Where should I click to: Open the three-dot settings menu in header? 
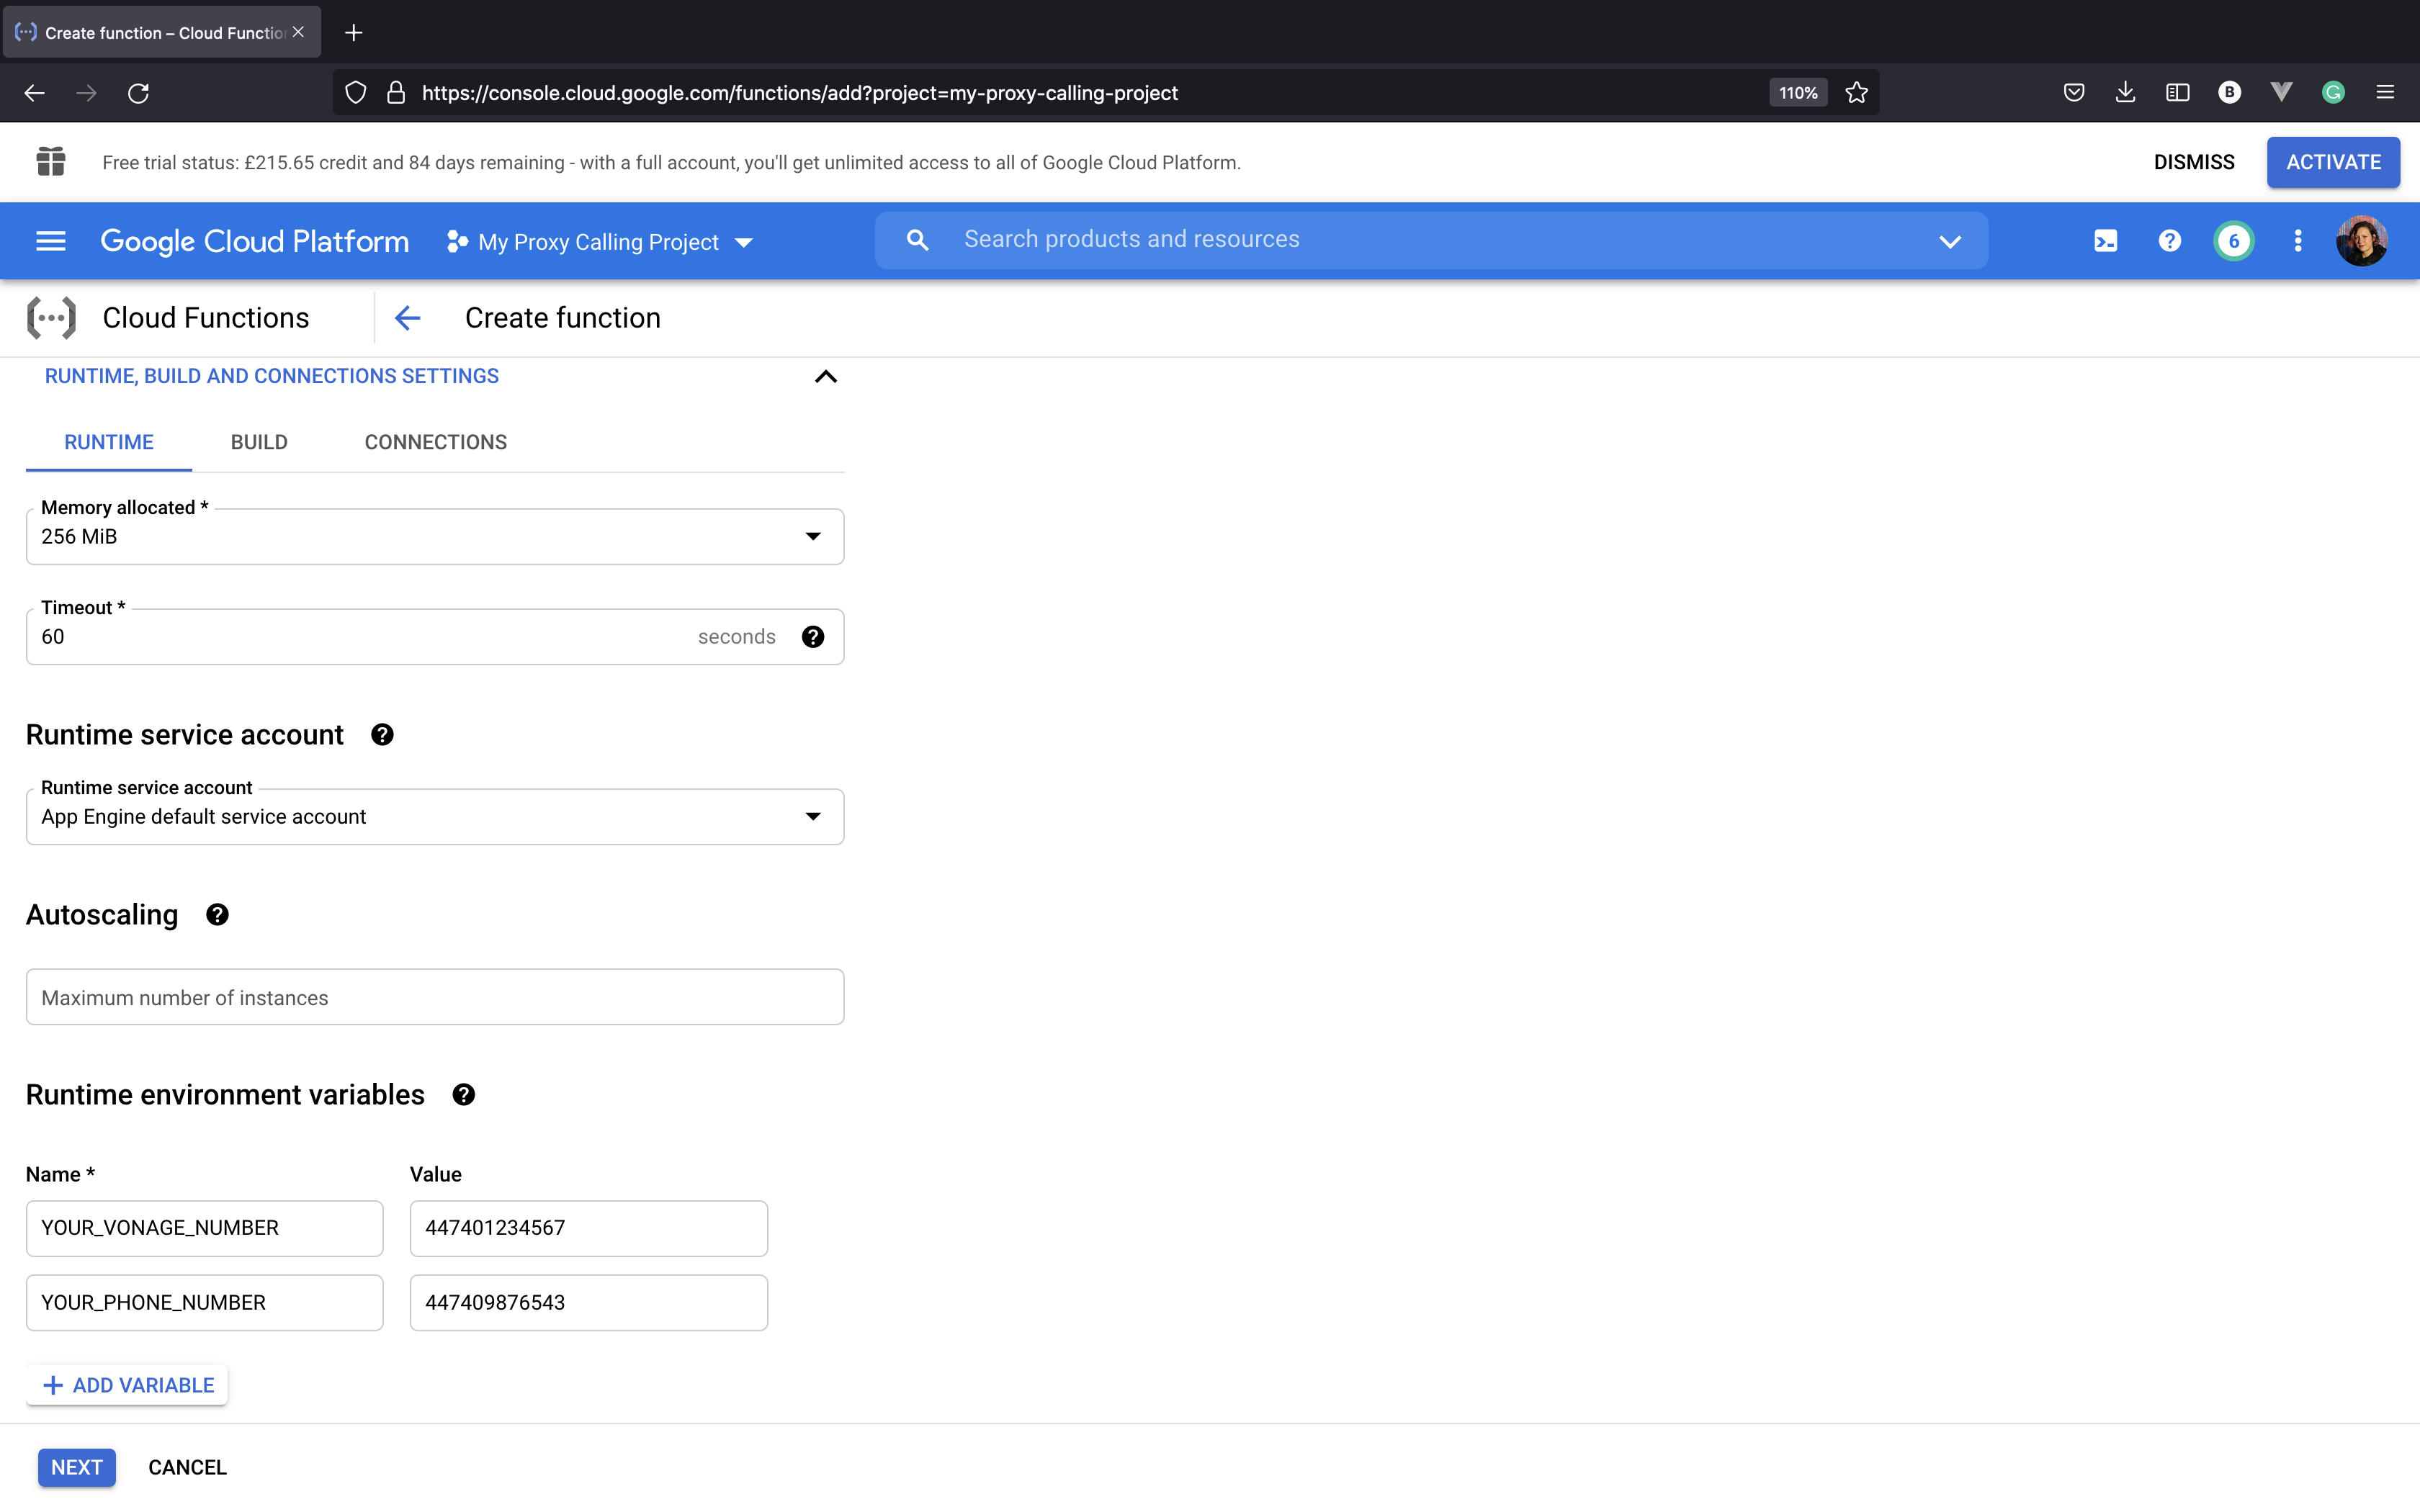[2297, 241]
